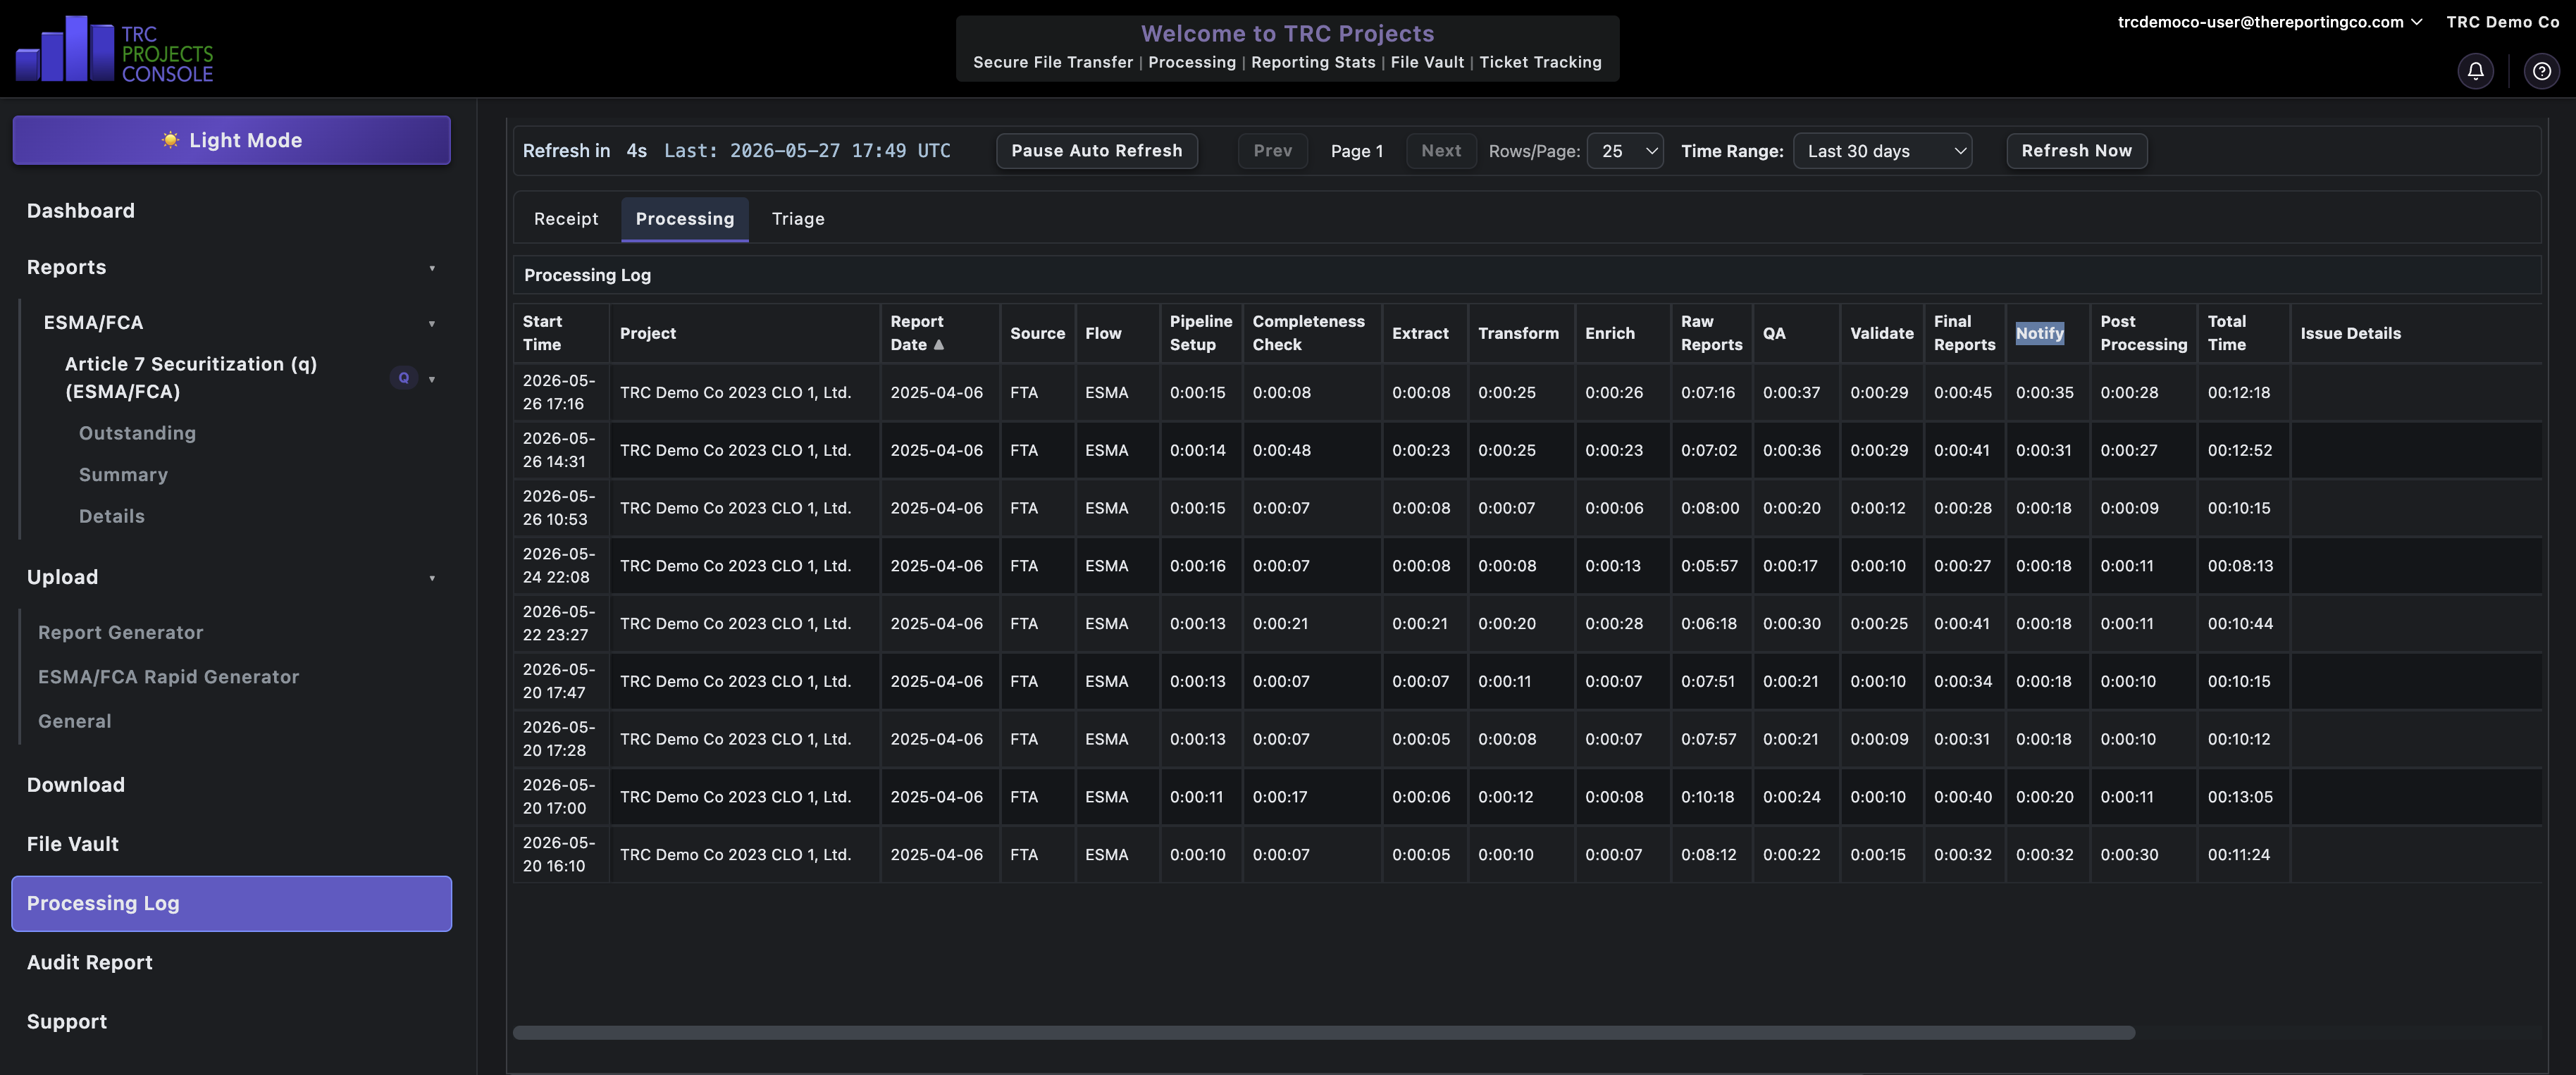The width and height of the screenshot is (2576, 1075).
Task: Open the notifications bell icon
Action: click(2475, 71)
